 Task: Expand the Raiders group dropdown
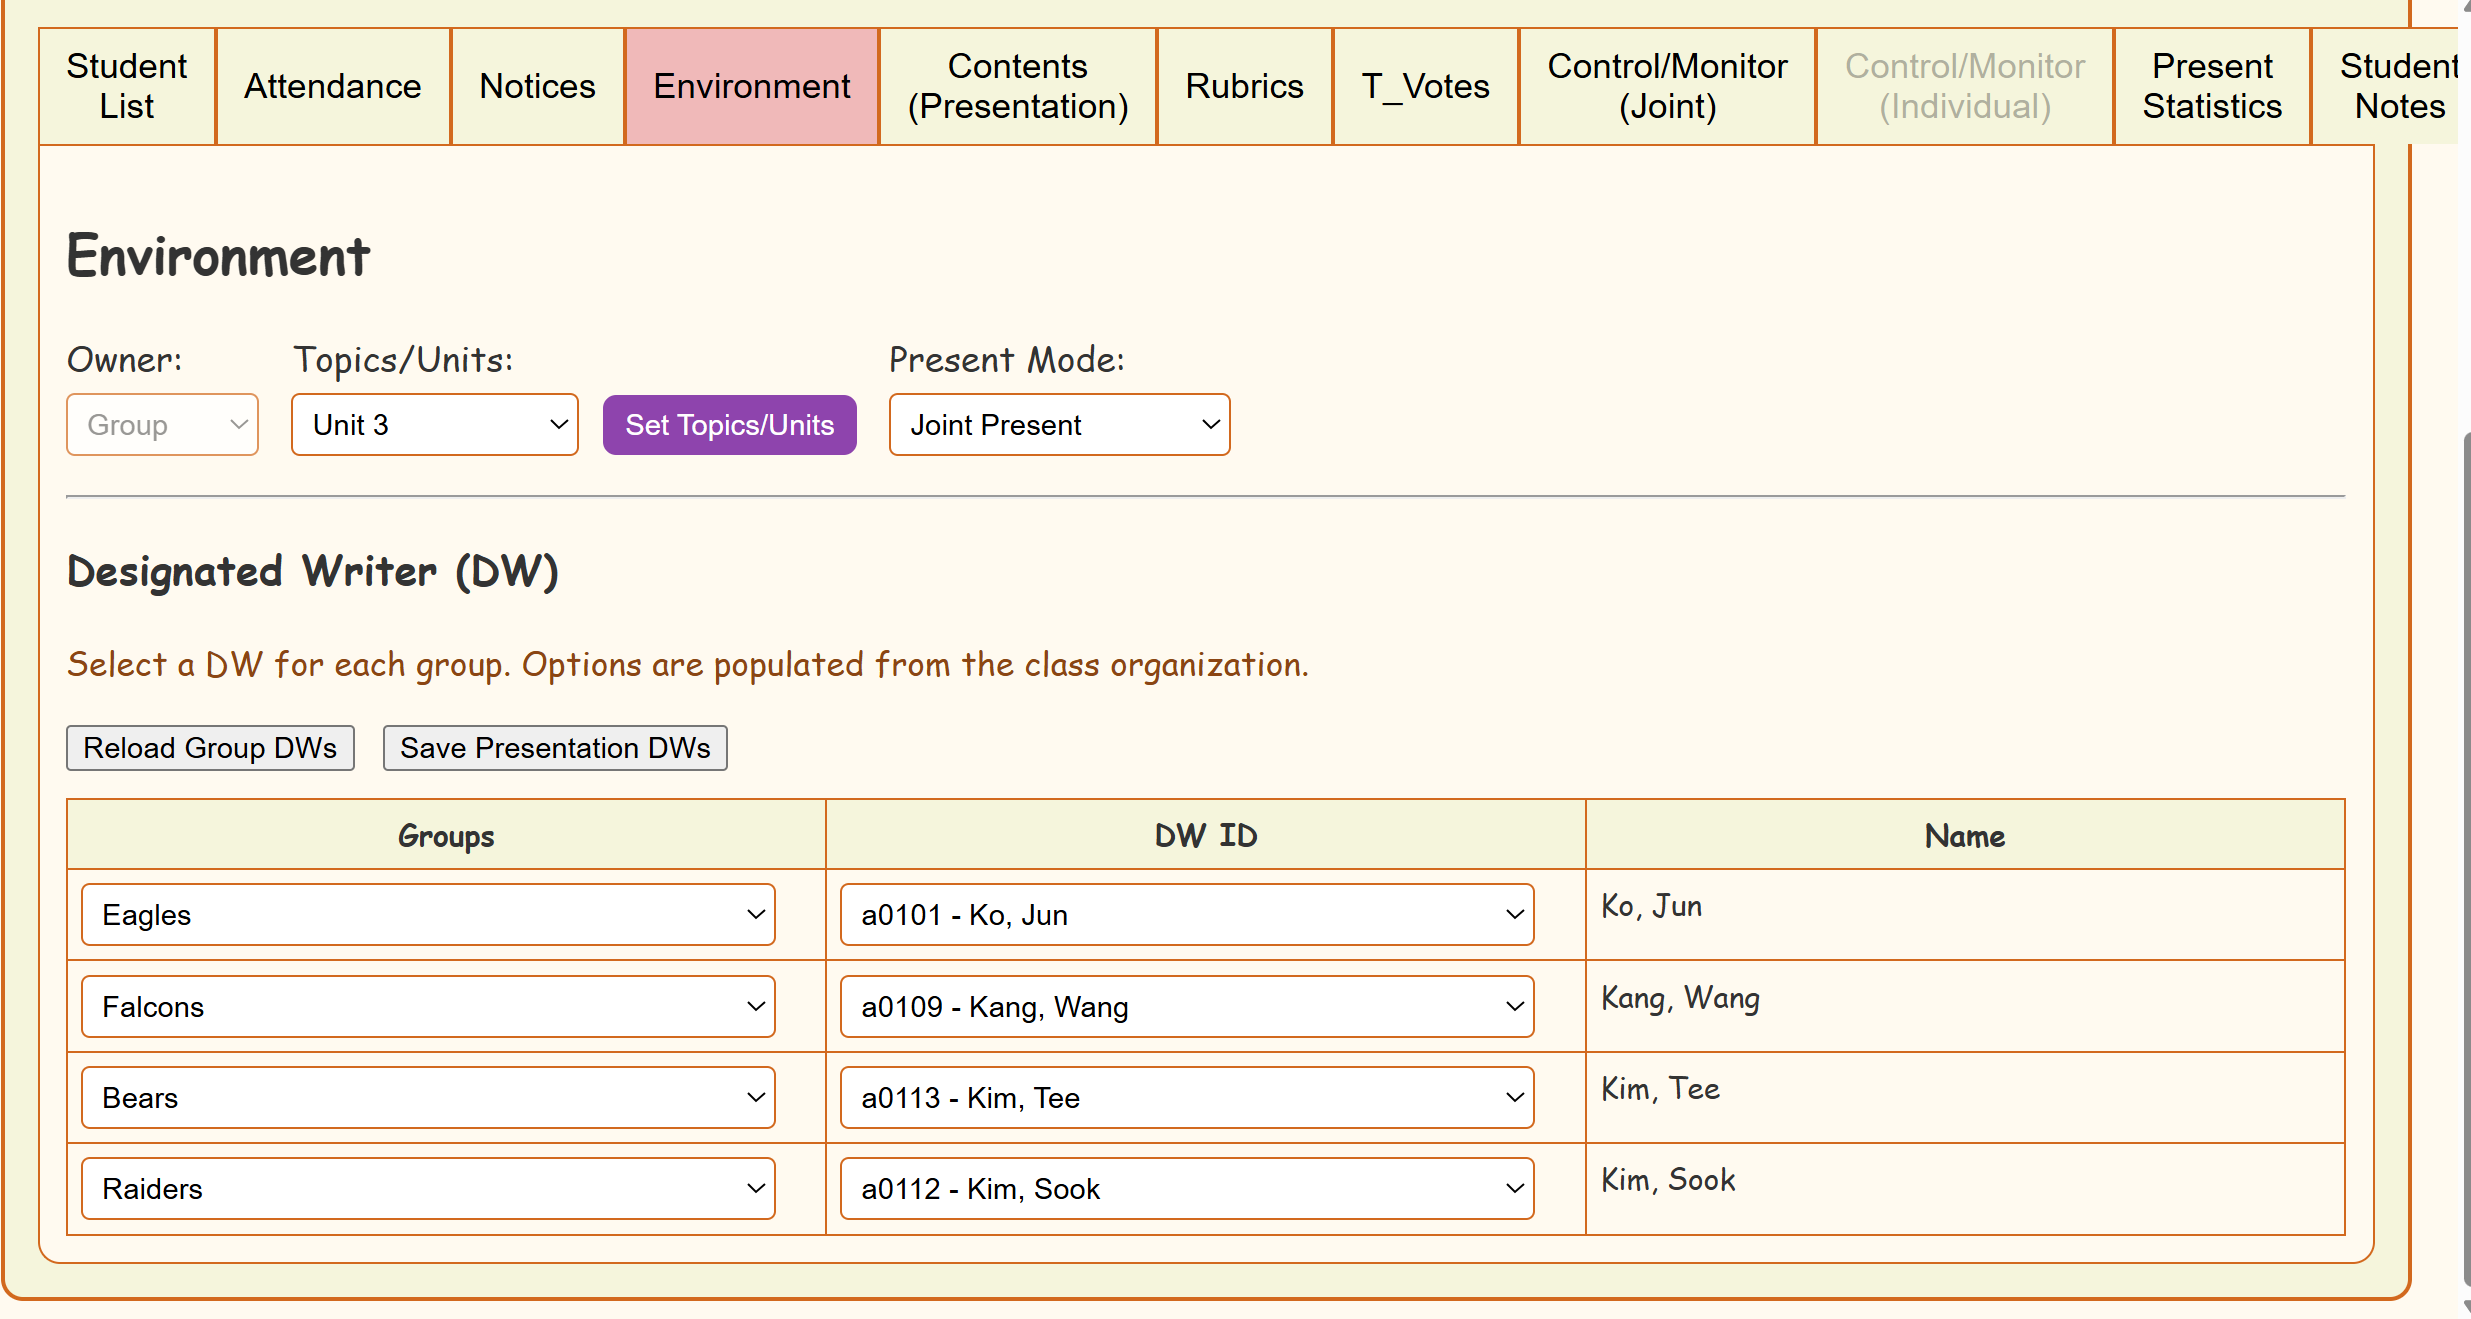tap(428, 1189)
